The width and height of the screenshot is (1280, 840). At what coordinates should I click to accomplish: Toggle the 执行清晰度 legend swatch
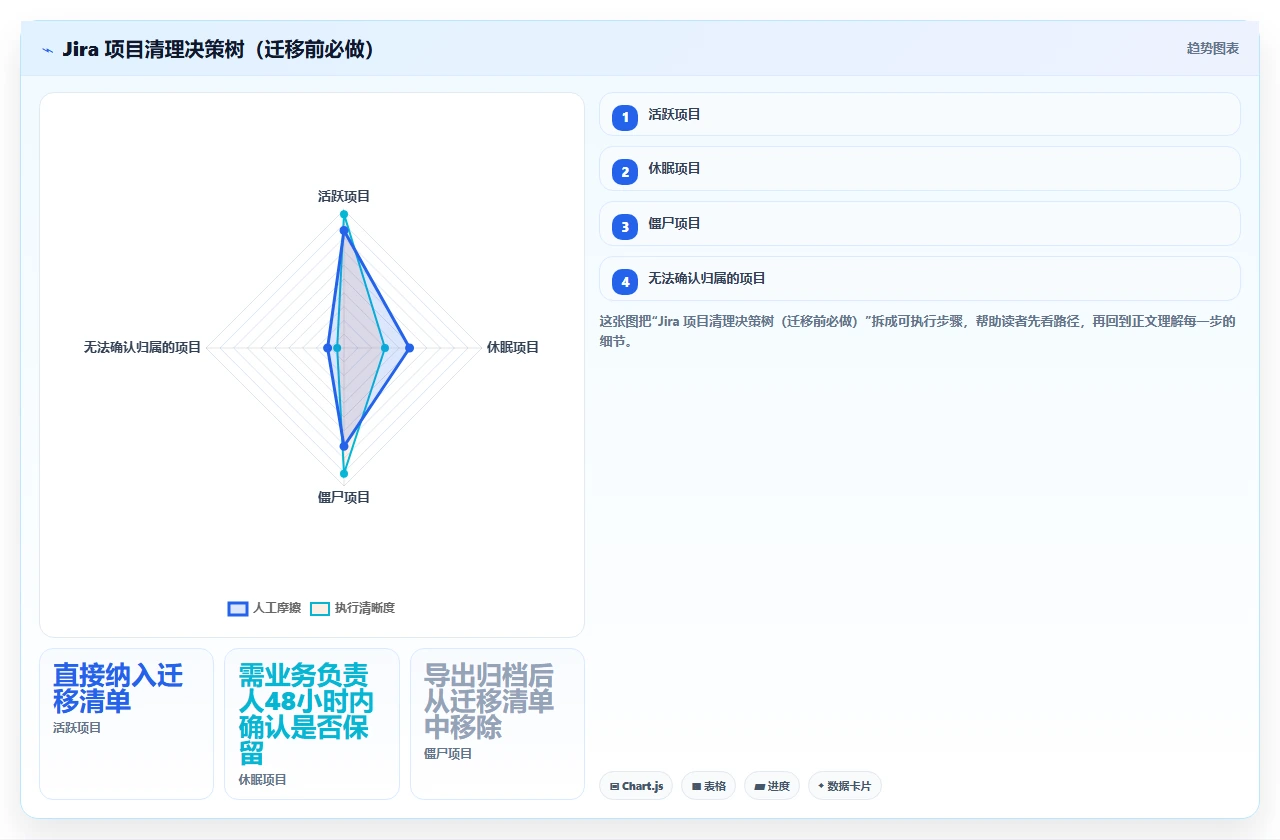pos(320,608)
